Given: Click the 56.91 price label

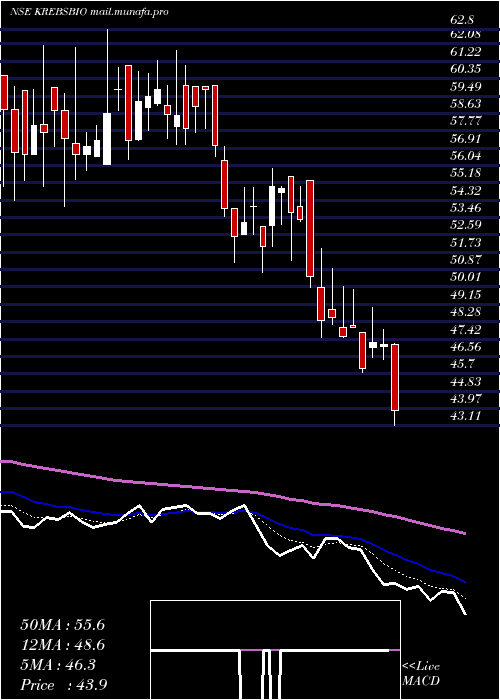Looking at the screenshot, I should coord(466,139).
